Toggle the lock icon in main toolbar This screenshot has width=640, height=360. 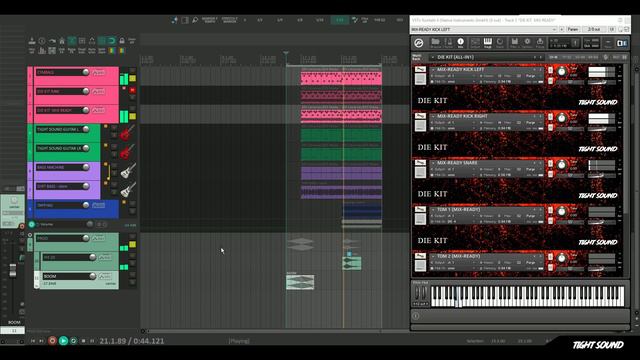coord(122,41)
